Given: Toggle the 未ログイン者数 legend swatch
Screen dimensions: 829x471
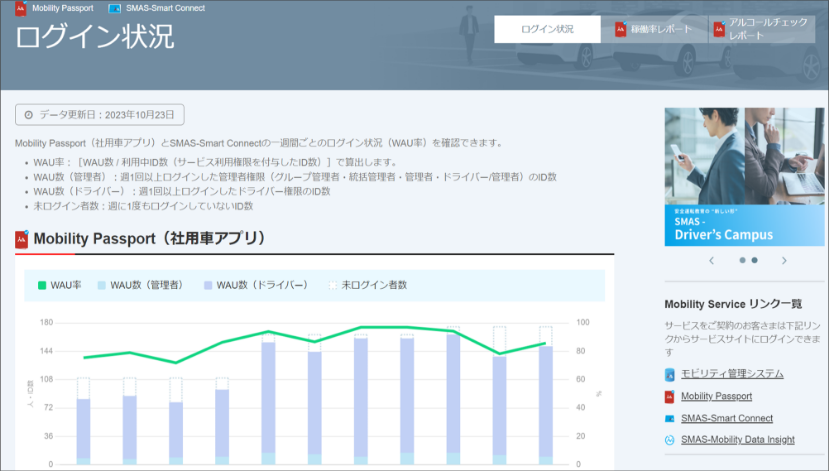Looking at the screenshot, I should [333, 285].
